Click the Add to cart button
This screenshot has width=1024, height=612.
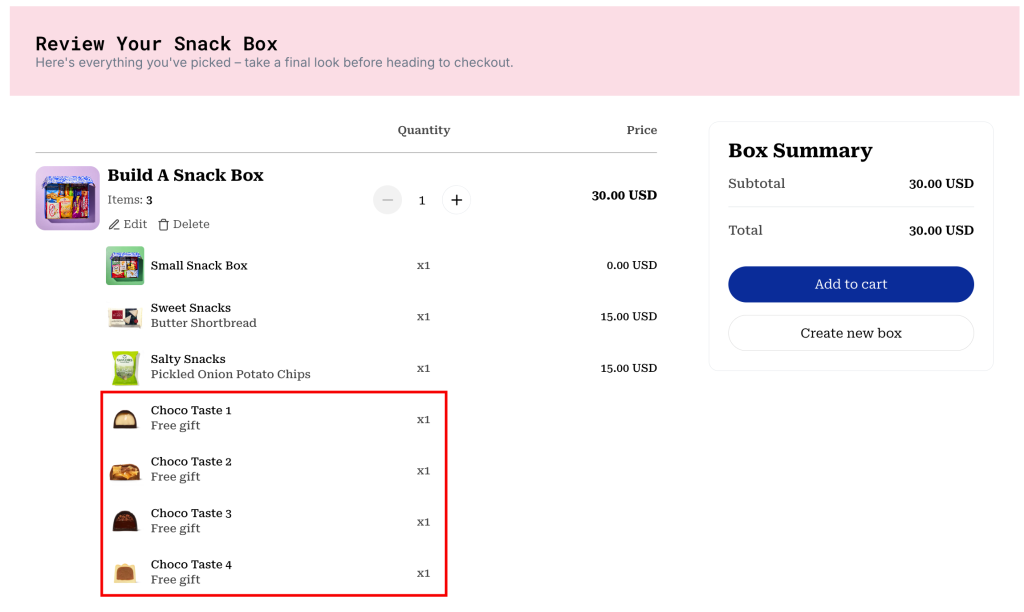pos(850,284)
